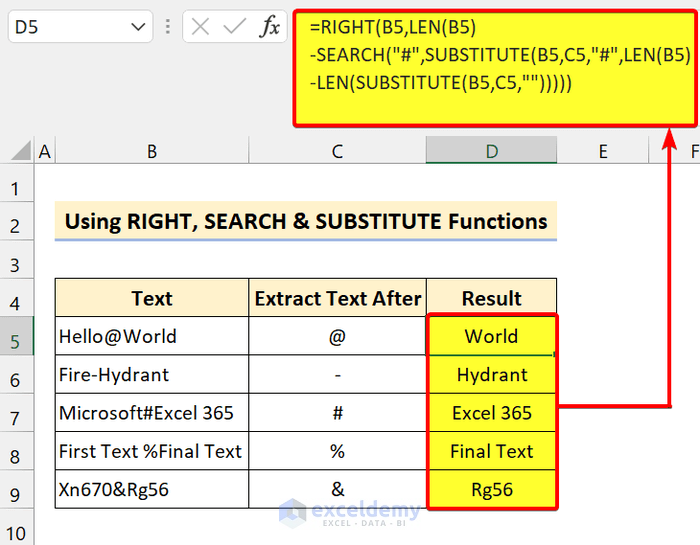The image size is (700, 545).
Task: Select the '&' delimiter cell in row 9
Action: 338,489
